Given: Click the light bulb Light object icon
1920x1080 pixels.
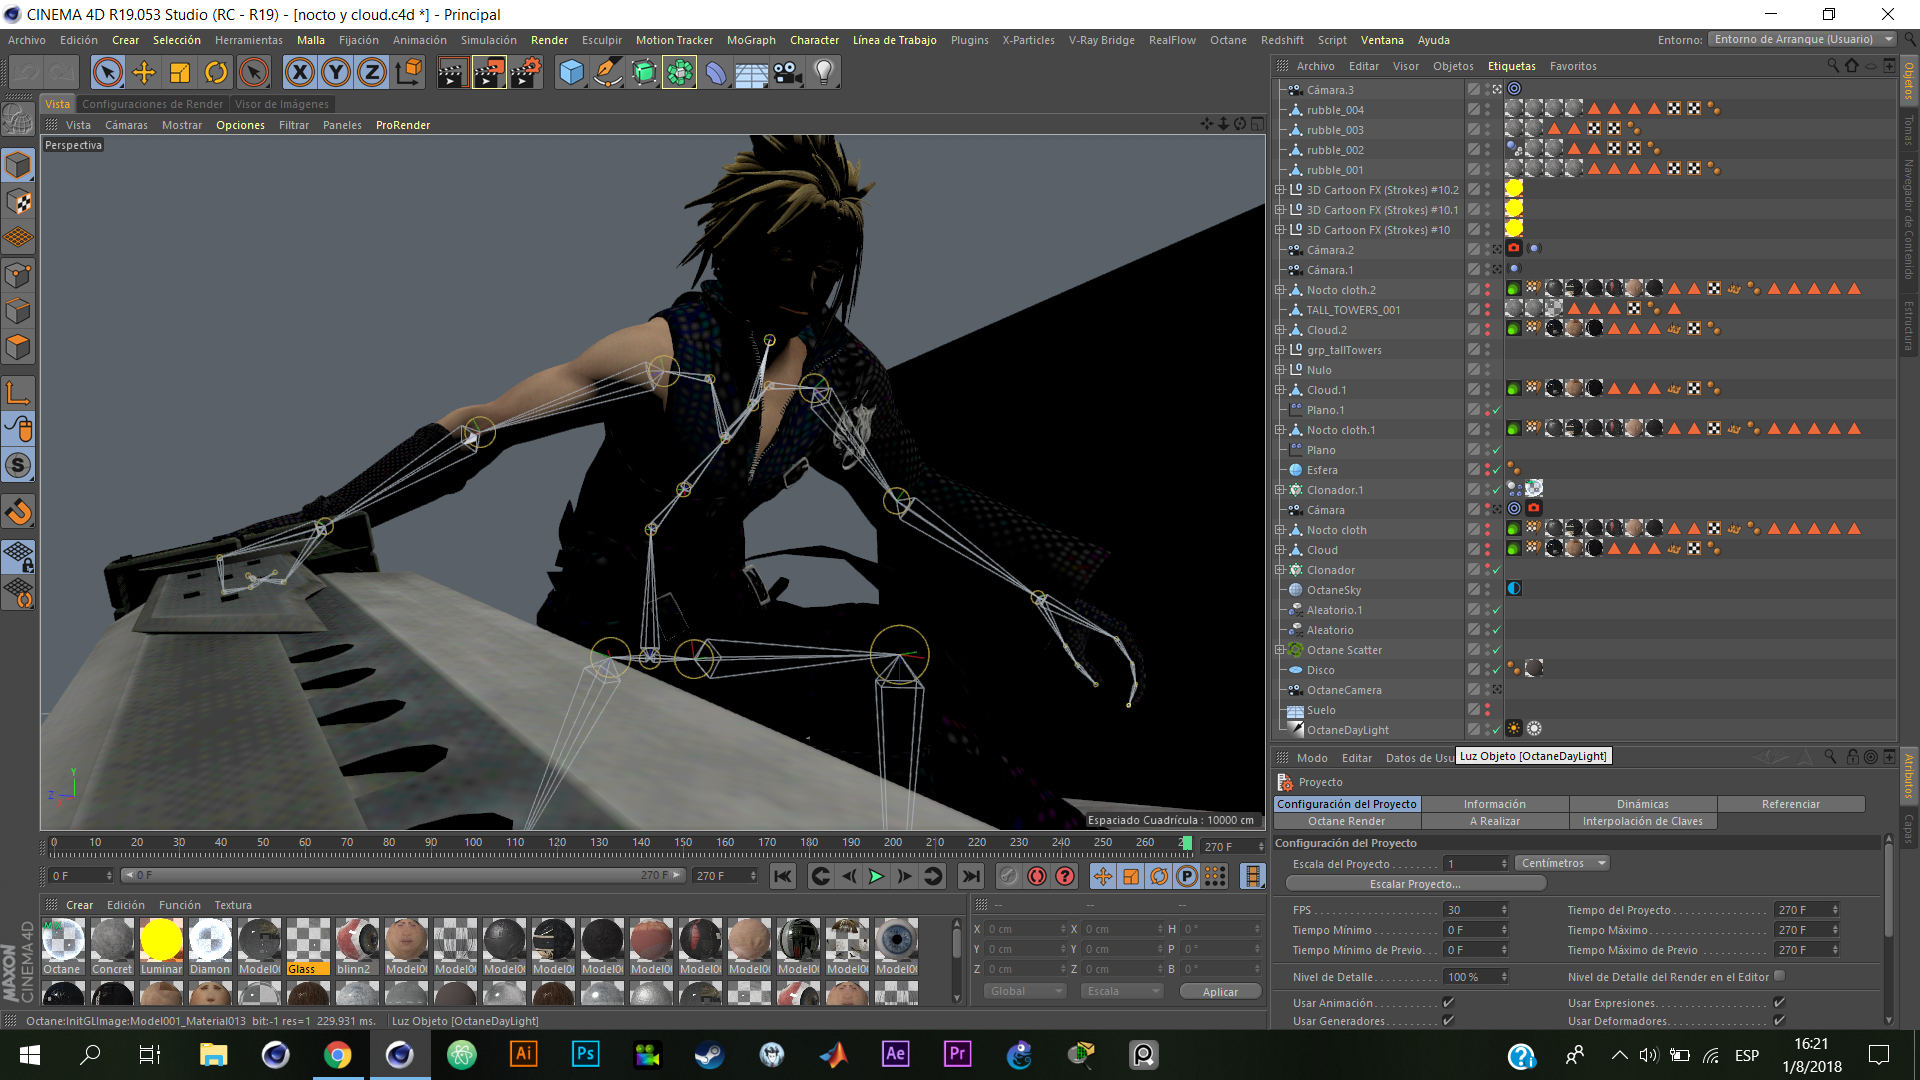Looking at the screenshot, I should coord(823,73).
